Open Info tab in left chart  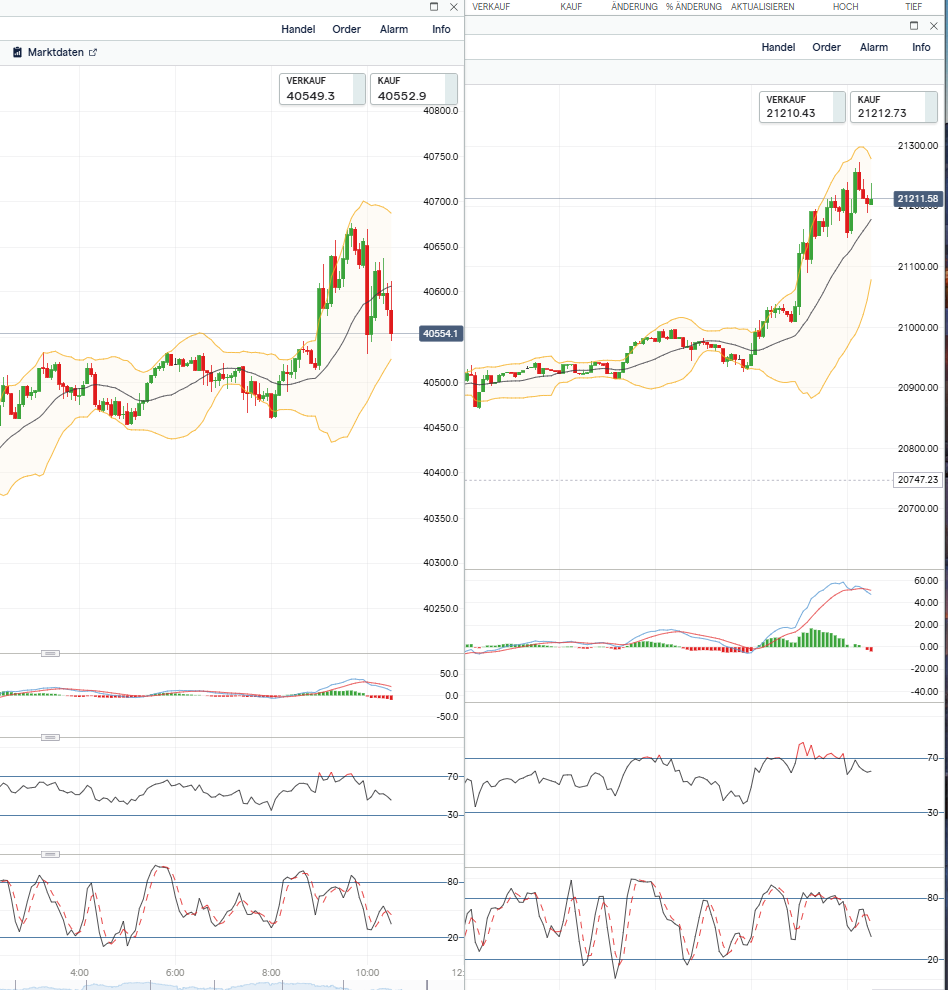(441, 29)
